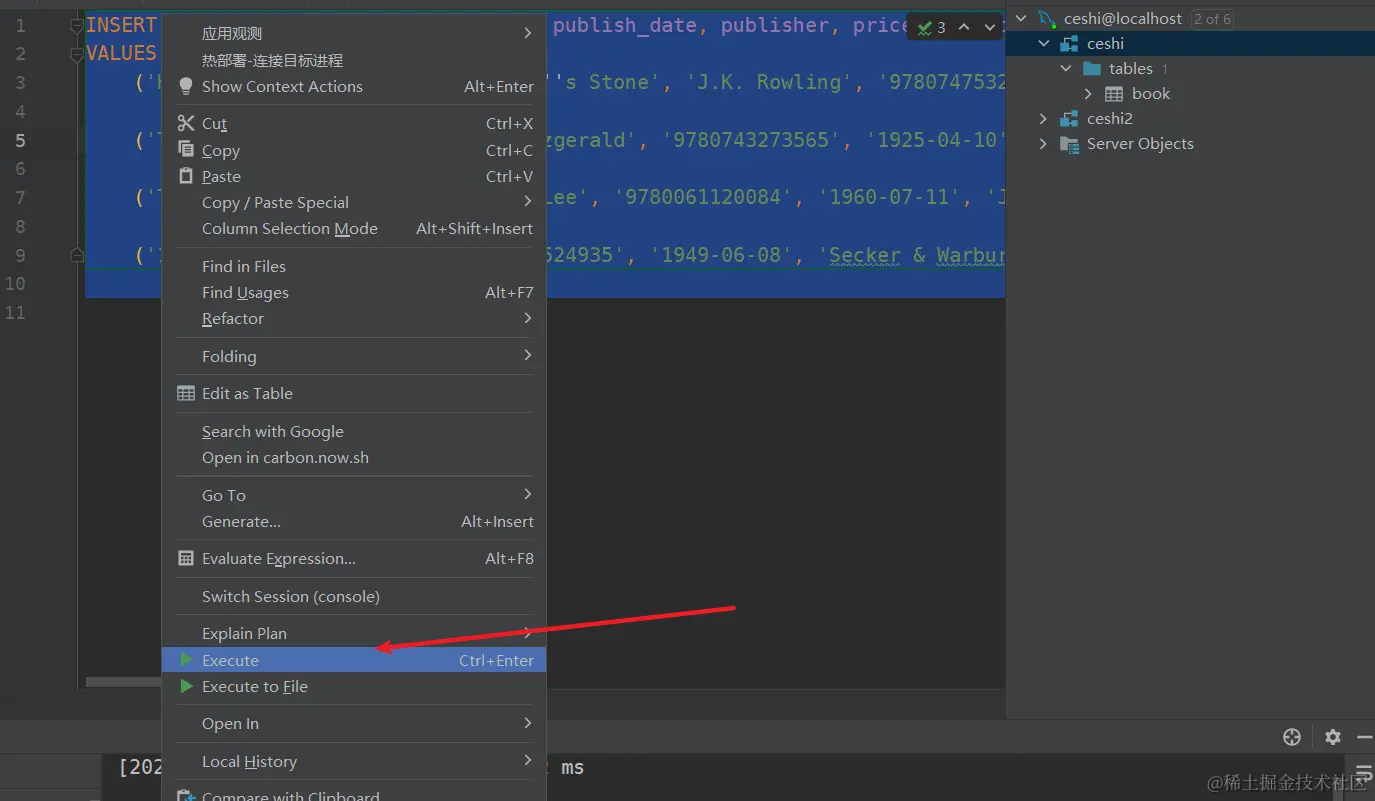Click the scissors Cut icon
Image resolution: width=1375 pixels, height=801 pixels.
pos(185,123)
